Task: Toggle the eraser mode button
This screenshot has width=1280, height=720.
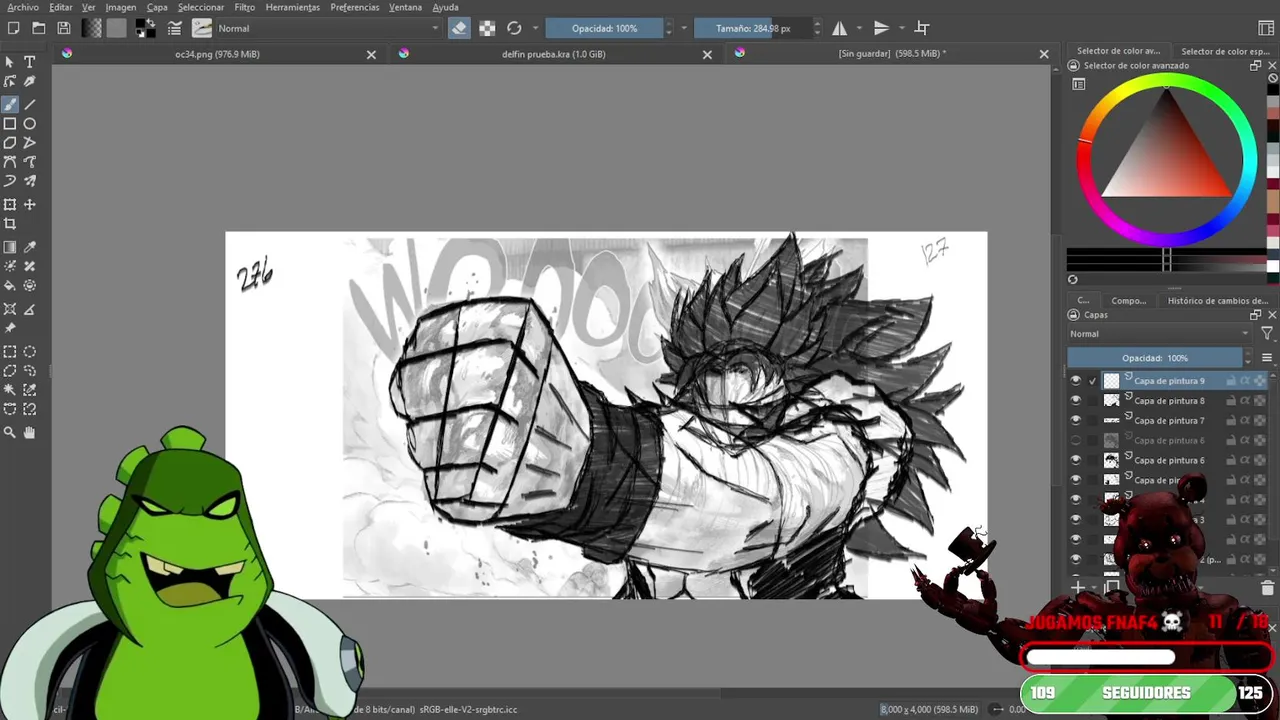Action: [459, 28]
